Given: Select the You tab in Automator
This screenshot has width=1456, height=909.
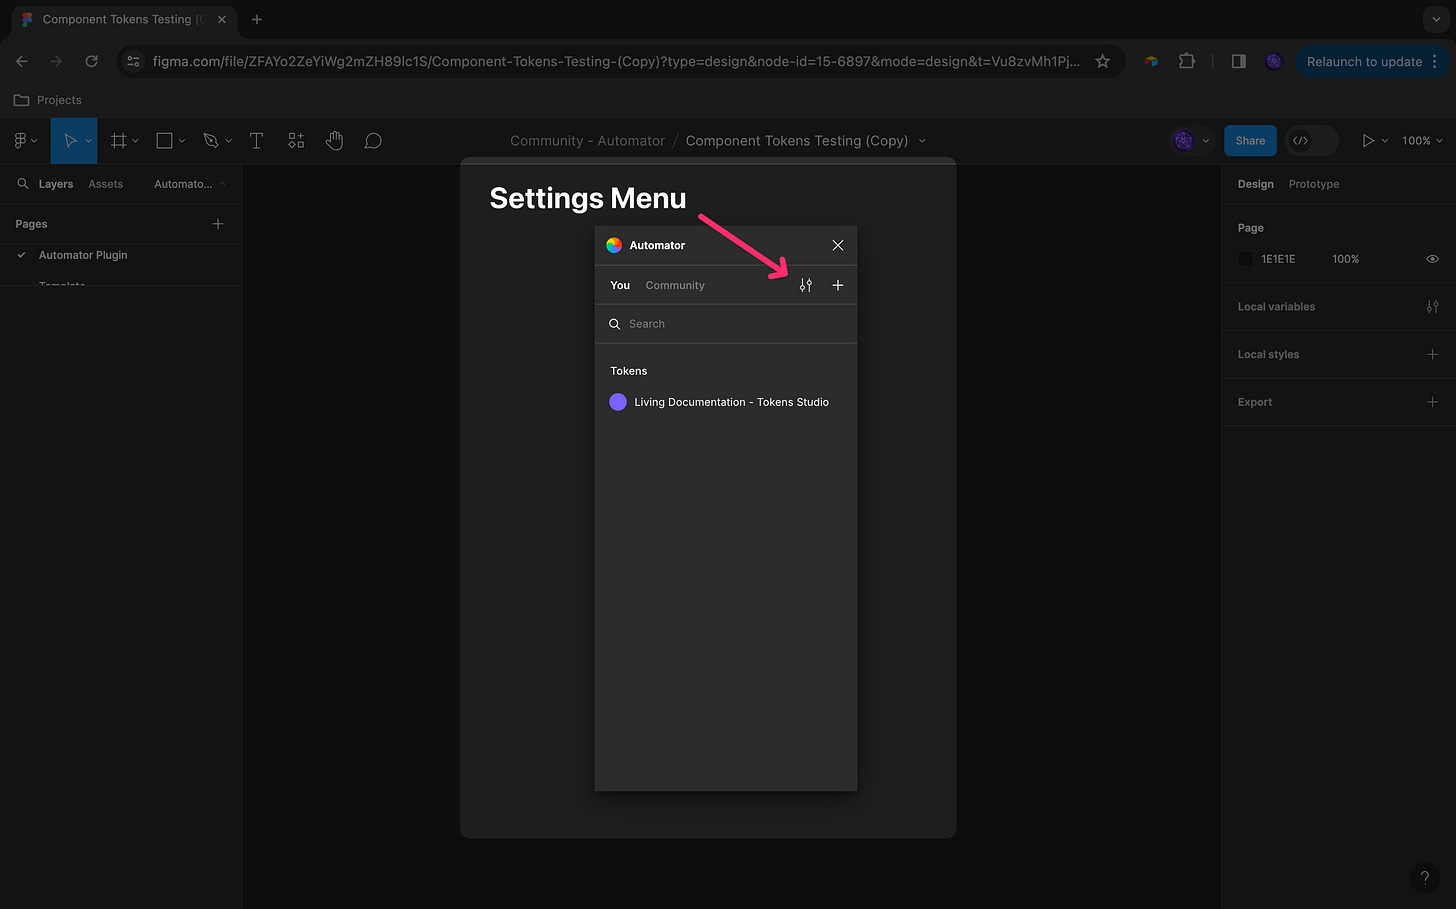Looking at the screenshot, I should tap(620, 285).
